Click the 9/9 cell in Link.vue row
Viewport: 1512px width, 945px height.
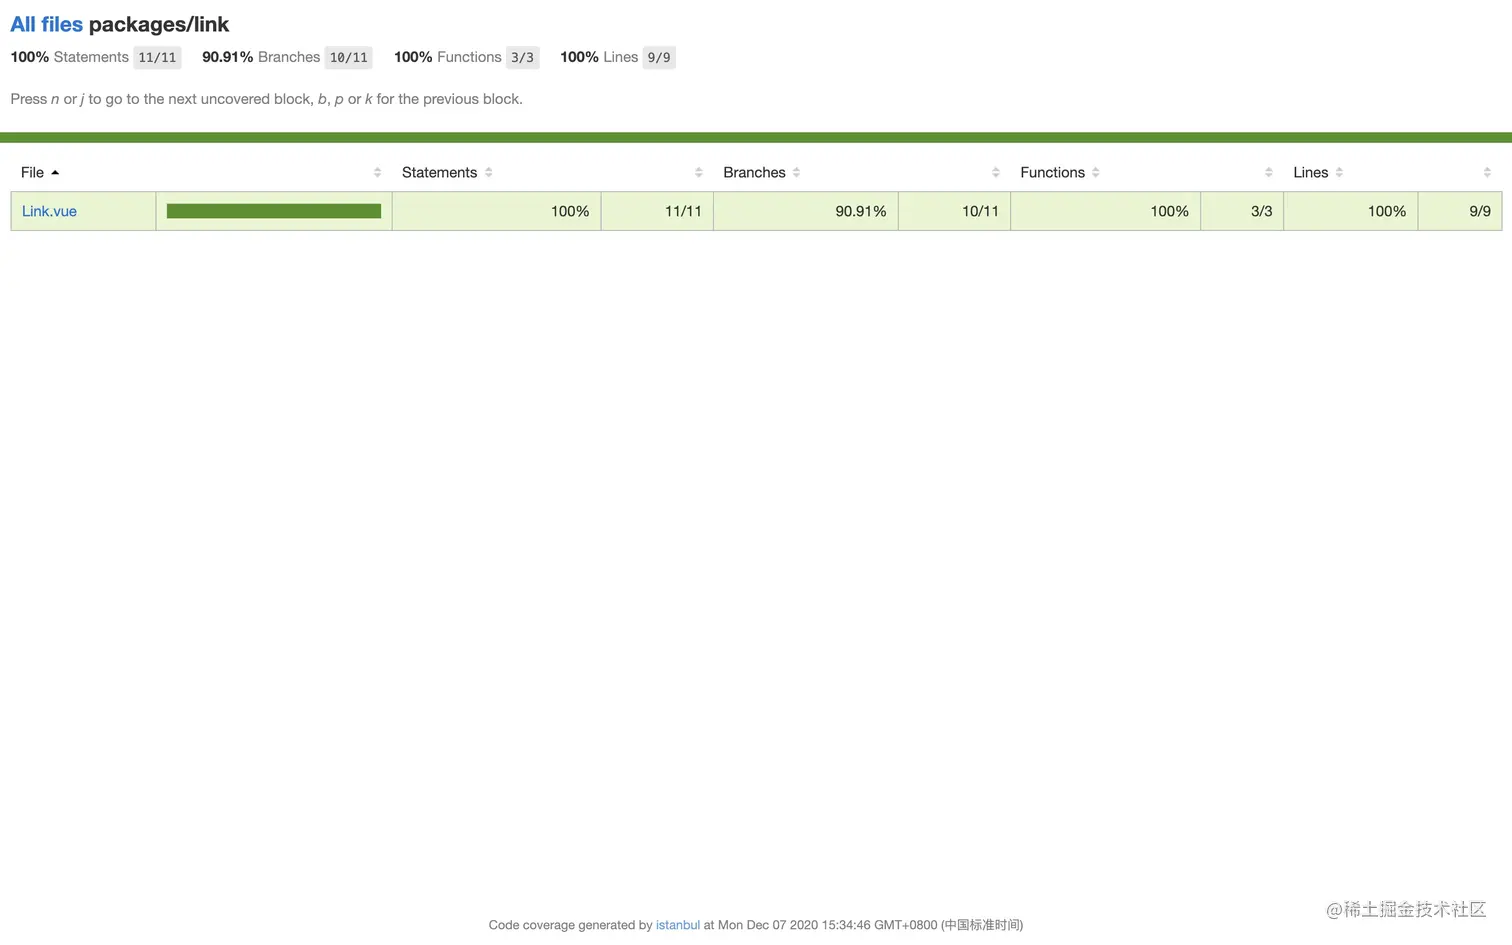coord(1460,211)
